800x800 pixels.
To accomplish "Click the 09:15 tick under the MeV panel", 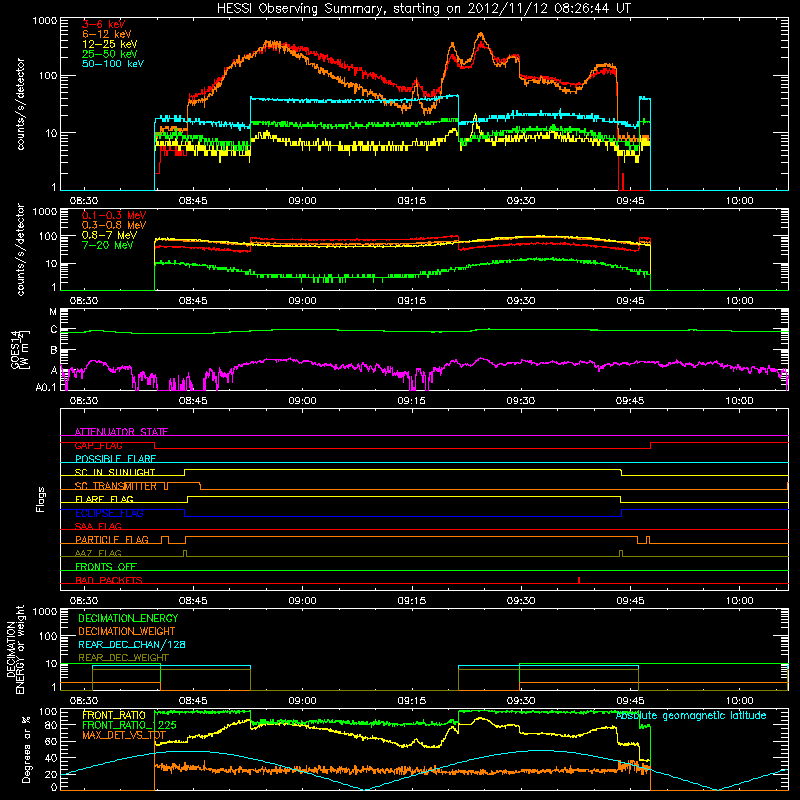I will pos(412,301).
